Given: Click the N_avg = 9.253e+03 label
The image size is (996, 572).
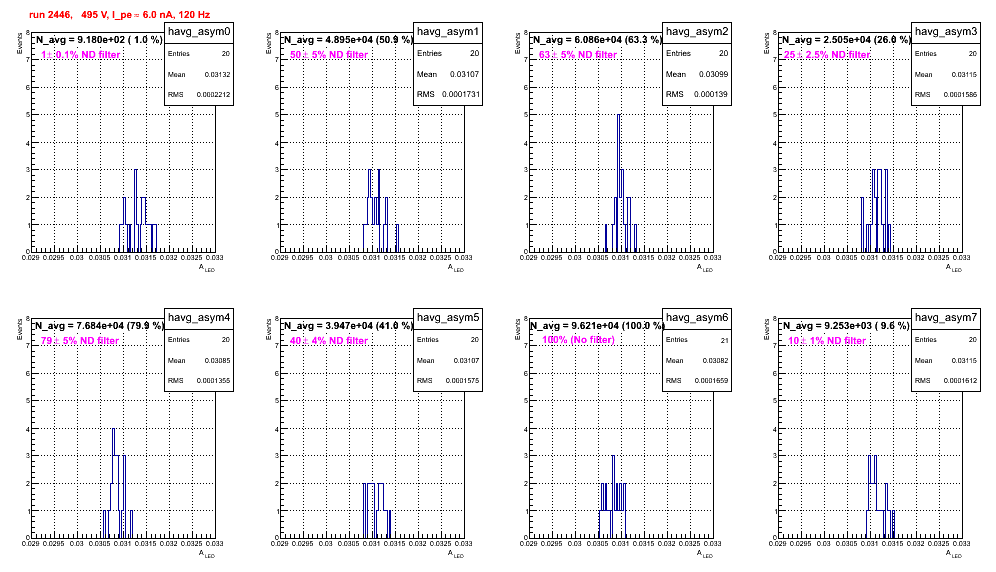Looking at the screenshot, I should tap(845, 325).
